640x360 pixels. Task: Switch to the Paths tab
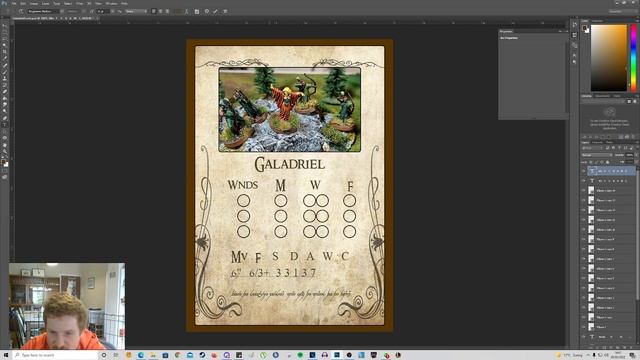[x=609, y=142]
